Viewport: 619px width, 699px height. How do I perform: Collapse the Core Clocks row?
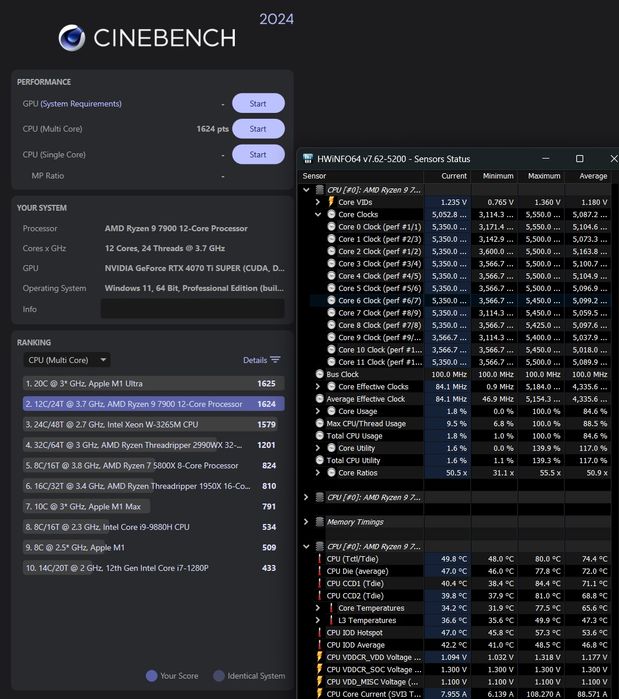318,214
